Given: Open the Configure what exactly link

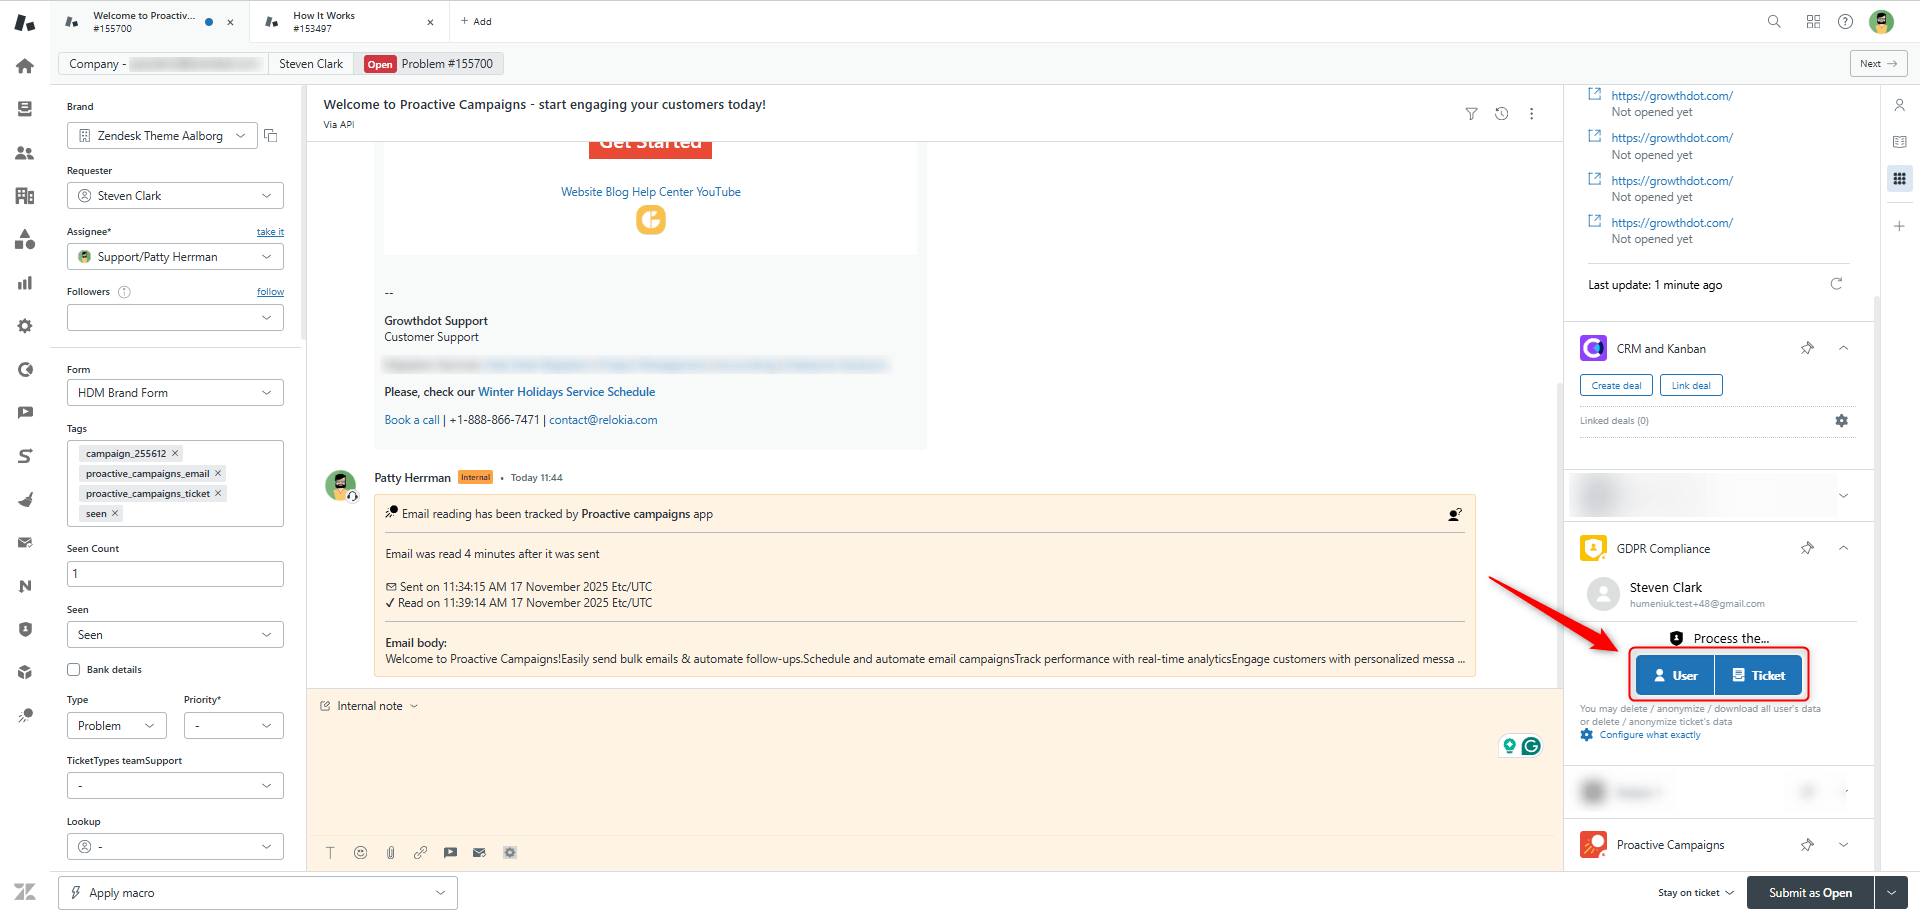Looking at the screenshot, I should click(x=1649, y=734).
